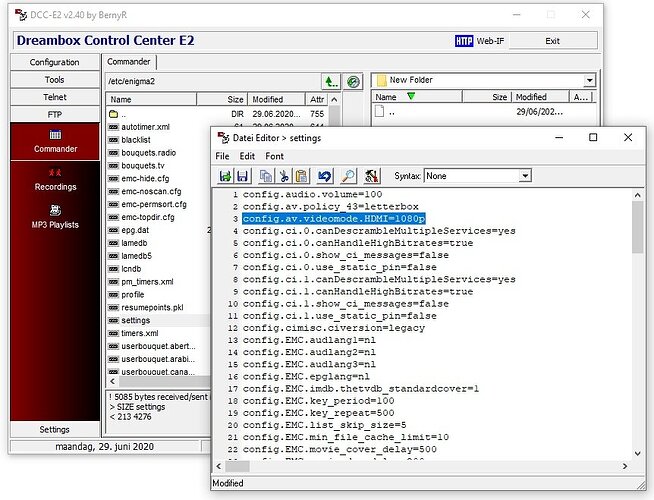Open the File menu in Datei Editor
The image size is (654, 500).
click(x=222, y=156)
